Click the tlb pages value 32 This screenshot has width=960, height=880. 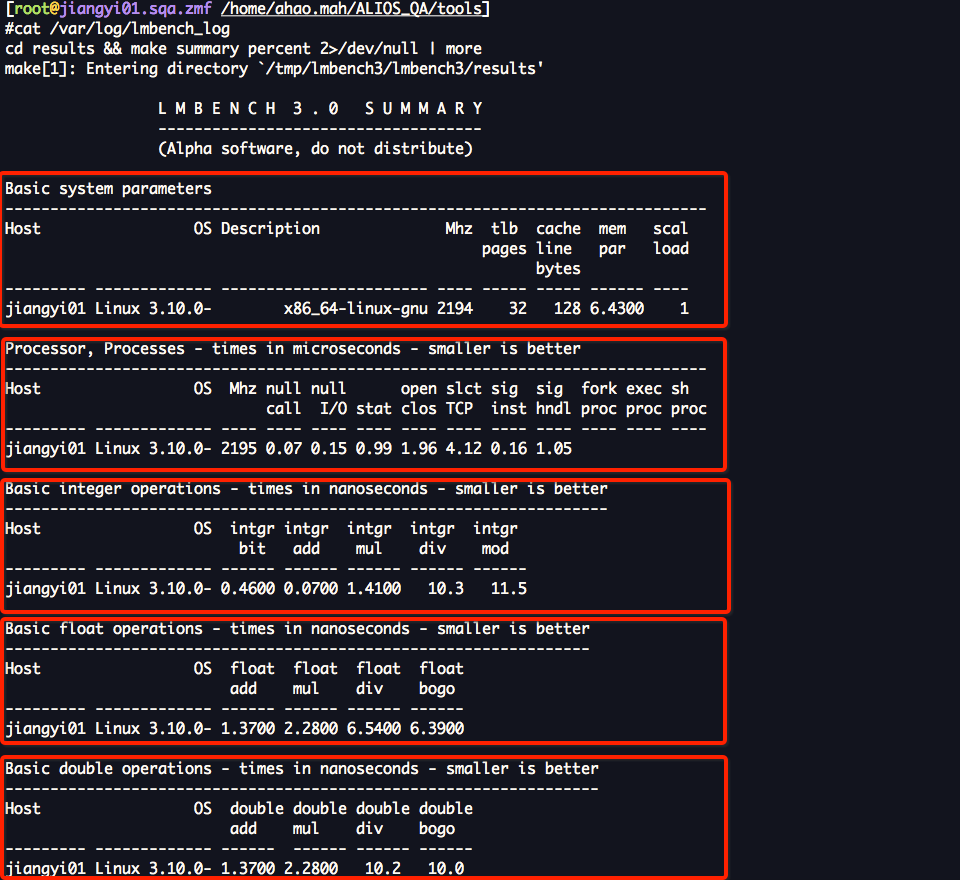coord(518,309)
